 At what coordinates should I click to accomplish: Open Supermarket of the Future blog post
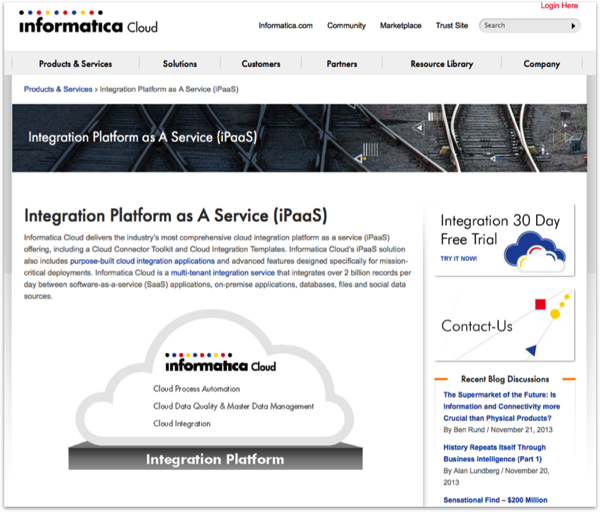[501, 406]
